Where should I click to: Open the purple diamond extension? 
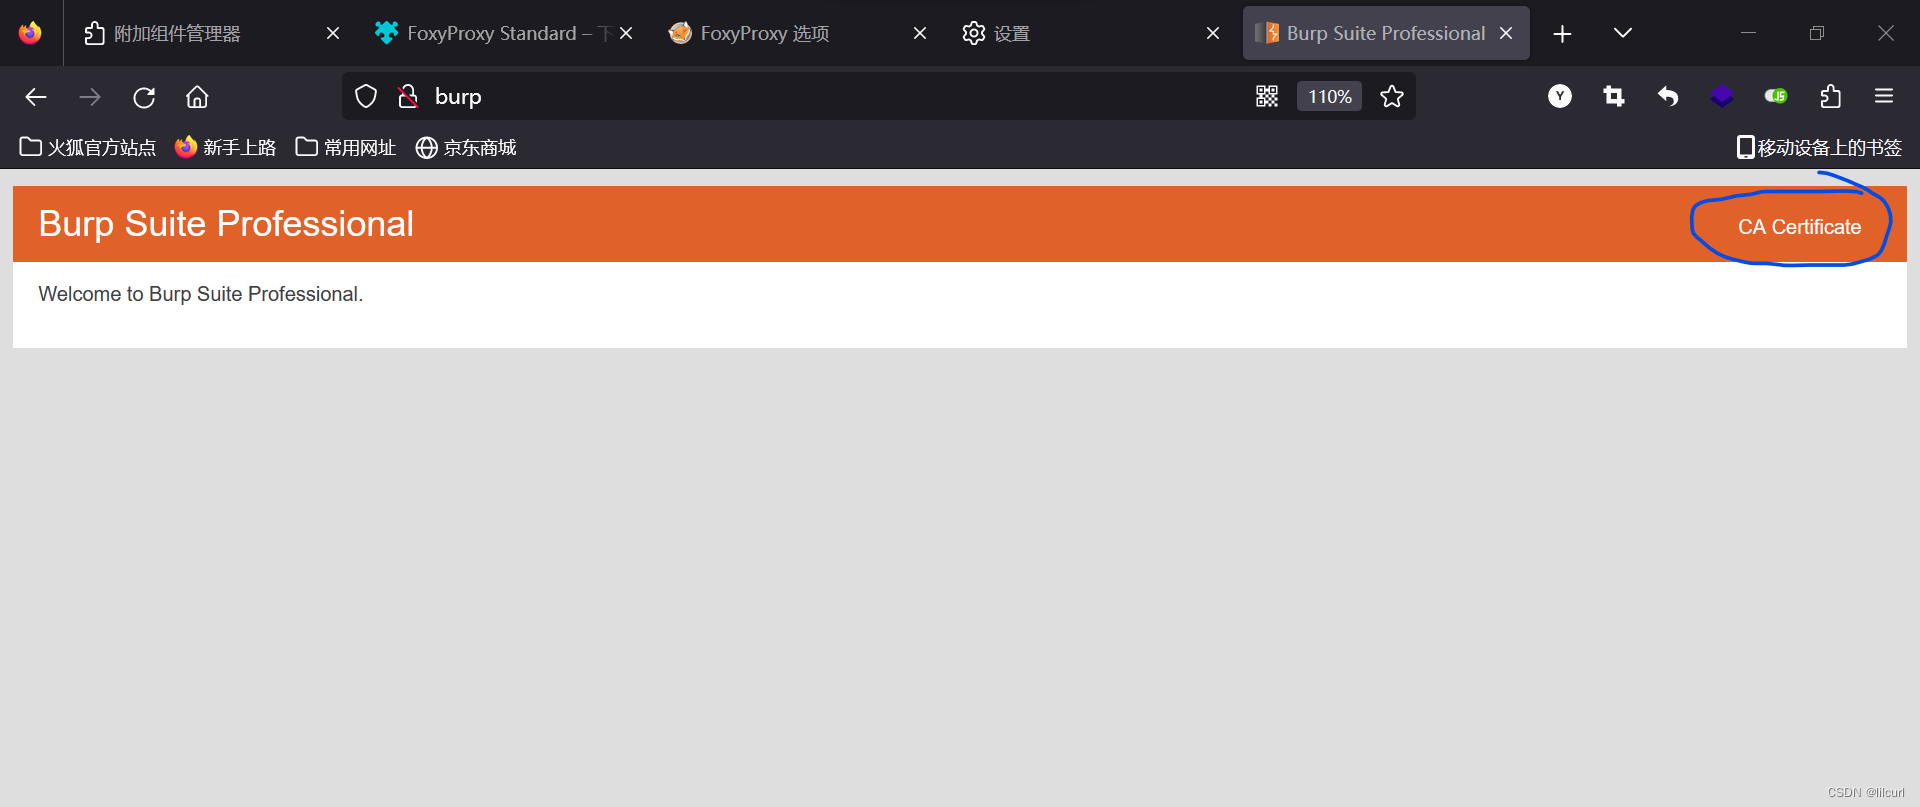pyautogui.click(x=1722, y=96)
